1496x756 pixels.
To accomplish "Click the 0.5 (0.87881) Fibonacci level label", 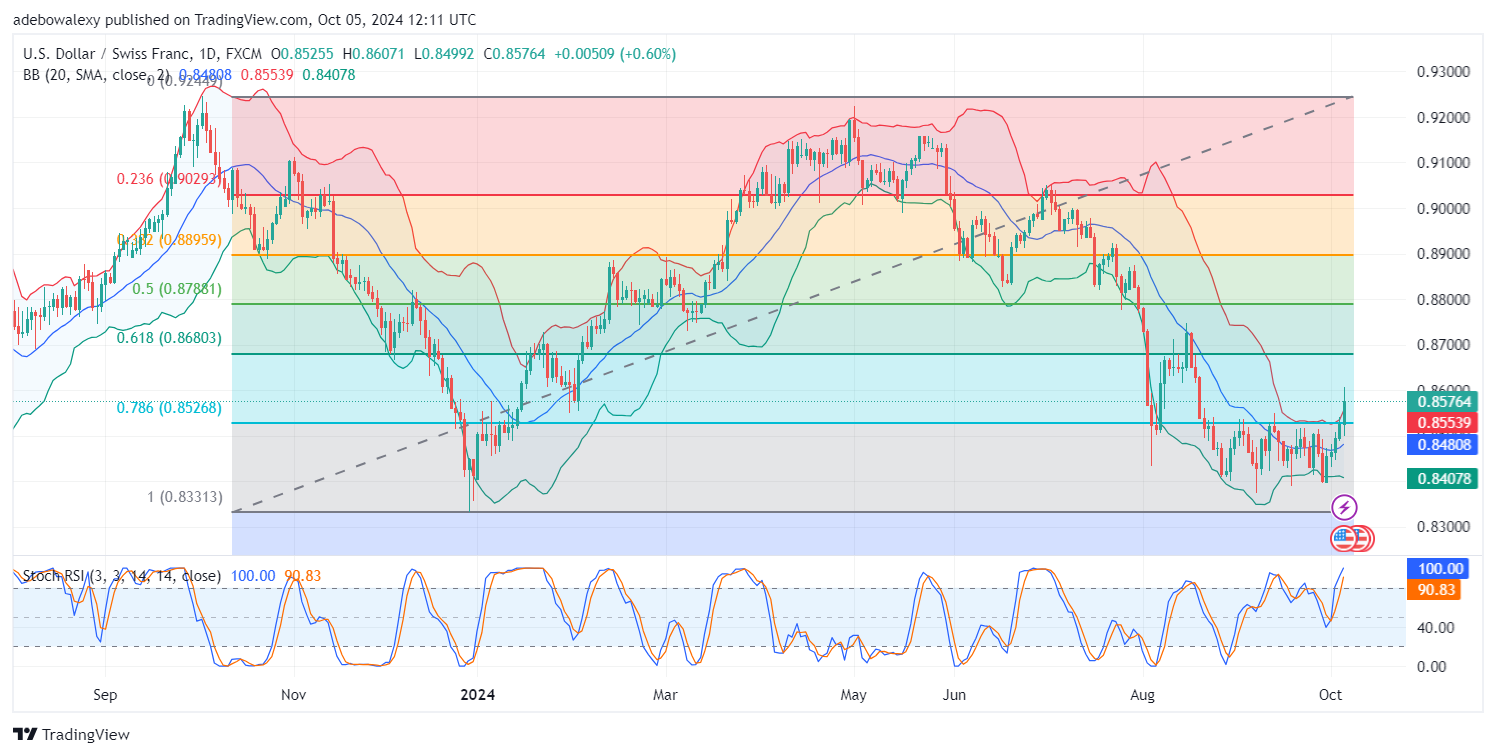I will click(177, 288).
